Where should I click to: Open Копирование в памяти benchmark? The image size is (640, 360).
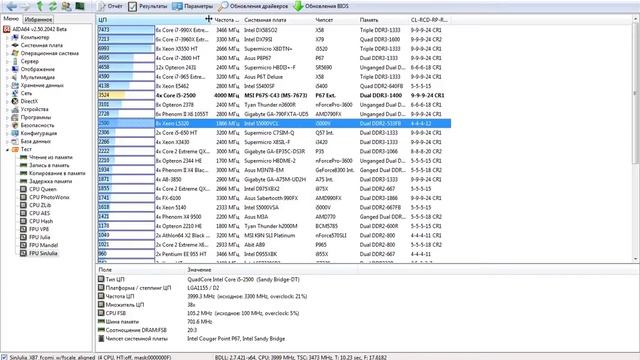coord(53,173)
